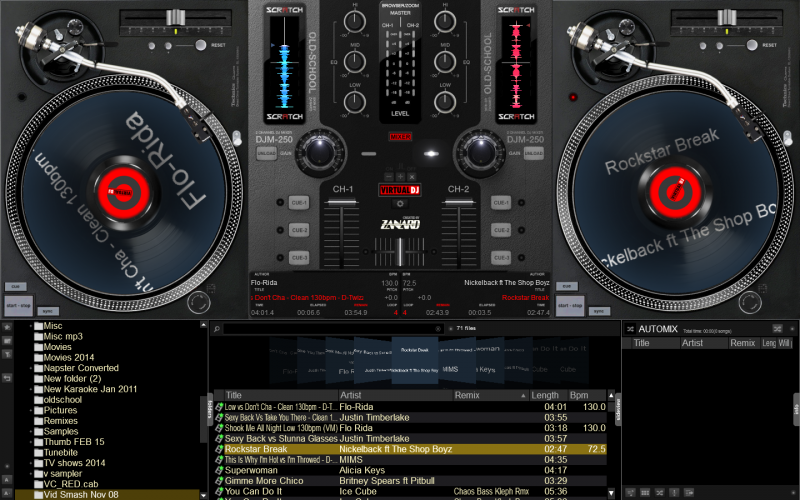The image size is (800, 500).
Task: Click the CH-1 volume fader
Action: click(x=342, y=203)
